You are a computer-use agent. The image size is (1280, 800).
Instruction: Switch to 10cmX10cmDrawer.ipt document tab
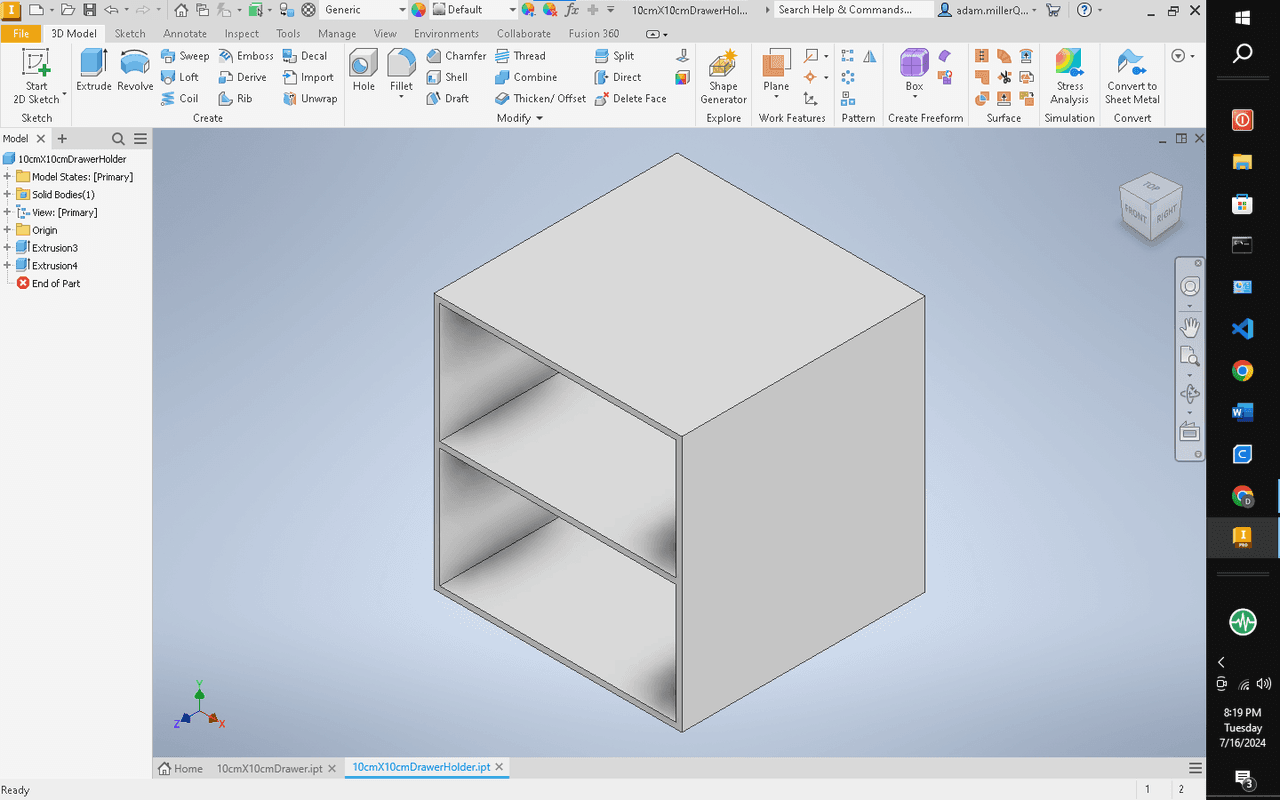[268, 768]
